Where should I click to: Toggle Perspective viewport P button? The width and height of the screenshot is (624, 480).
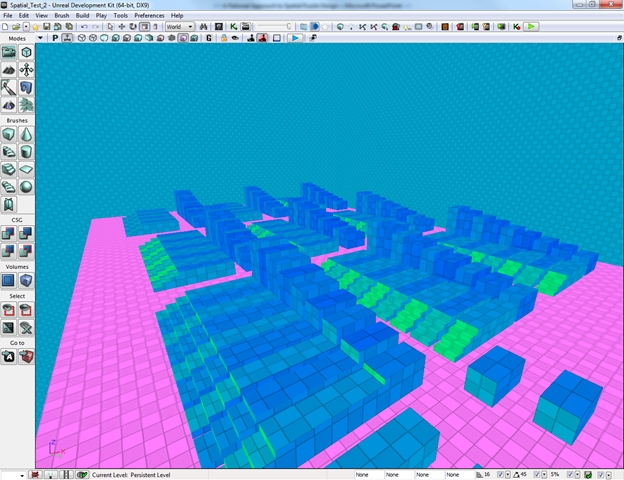pos(55,38)
